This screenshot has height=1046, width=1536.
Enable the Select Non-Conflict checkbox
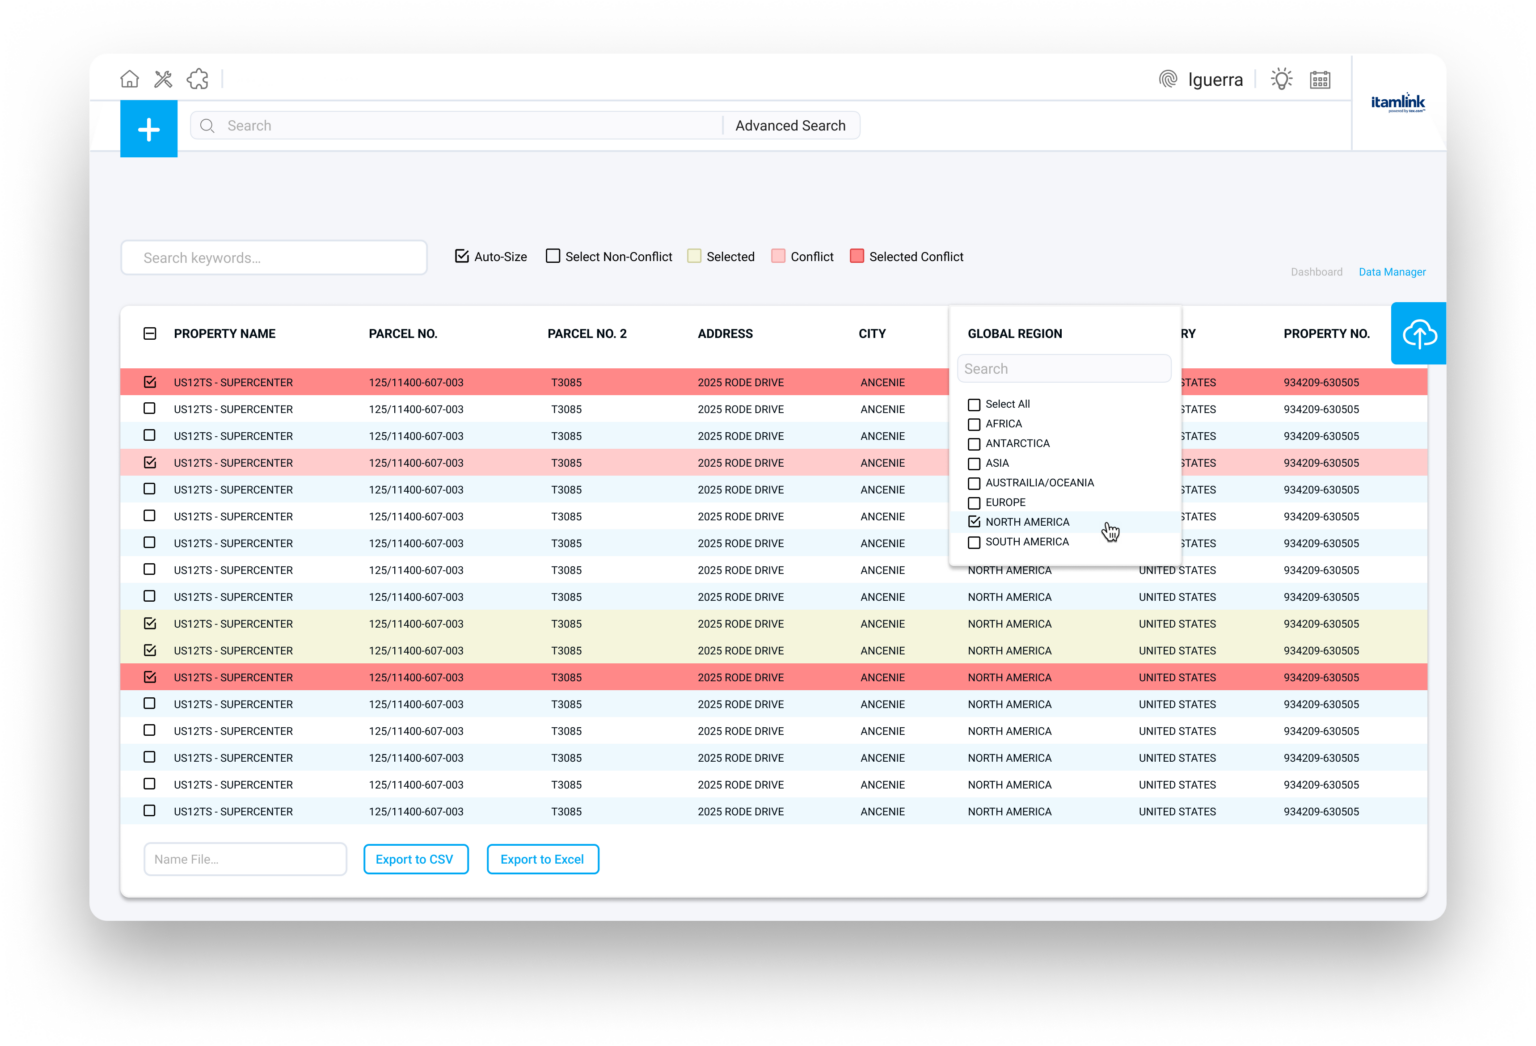pyautogui.click(x=553, y=255)
